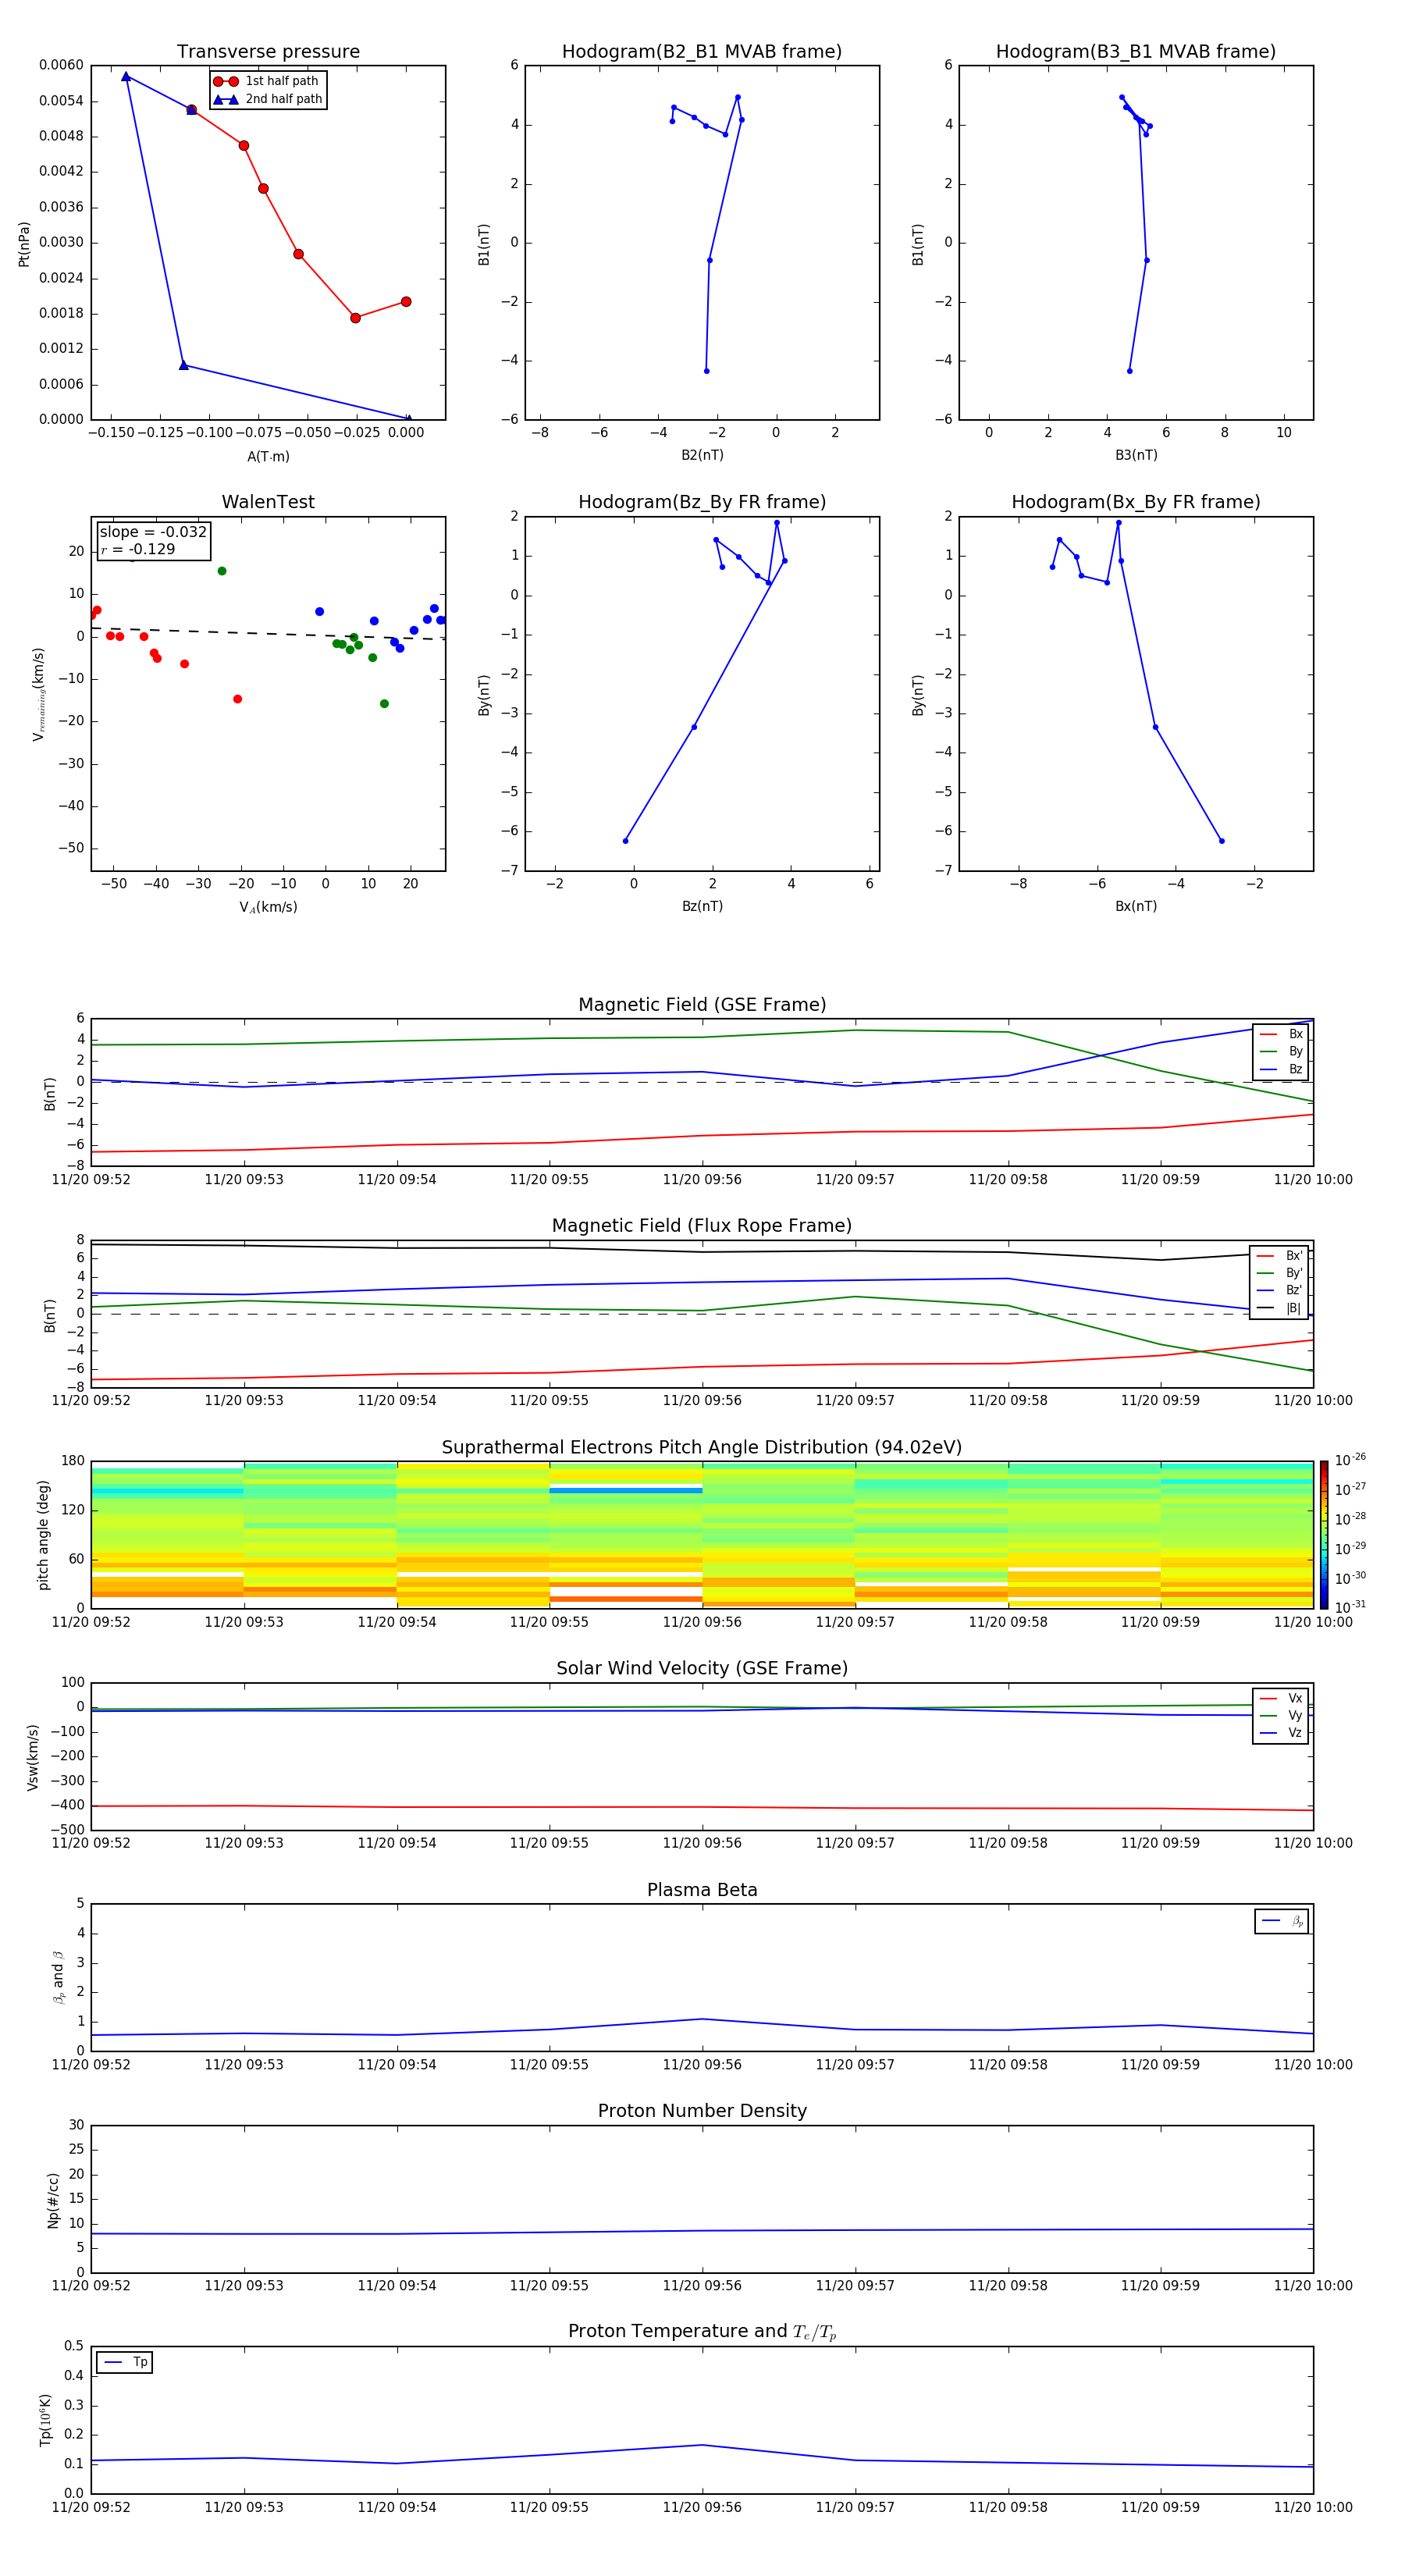This screenshot has height=2576, width=1405.
Task: Click the "Bx'" entry in flux rope legend
Action: pyautogui.click(x=1280, y=1256)
